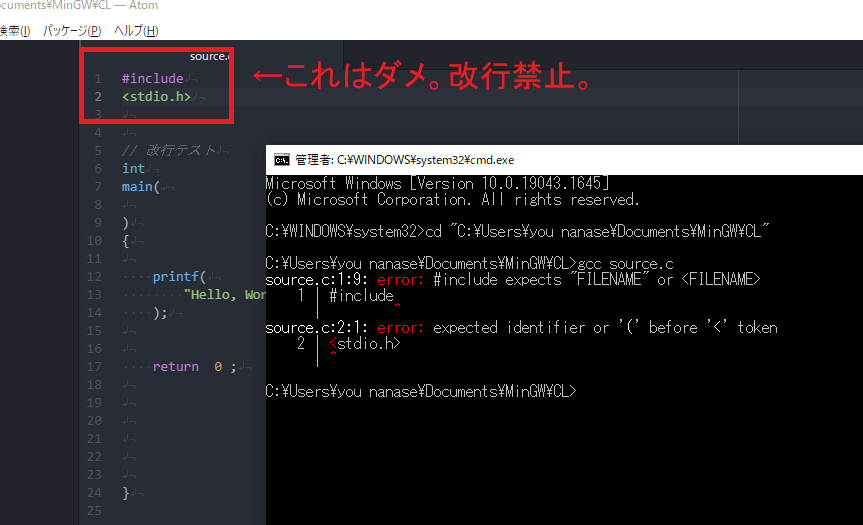Click the main( text on line 7

point(137,186)
